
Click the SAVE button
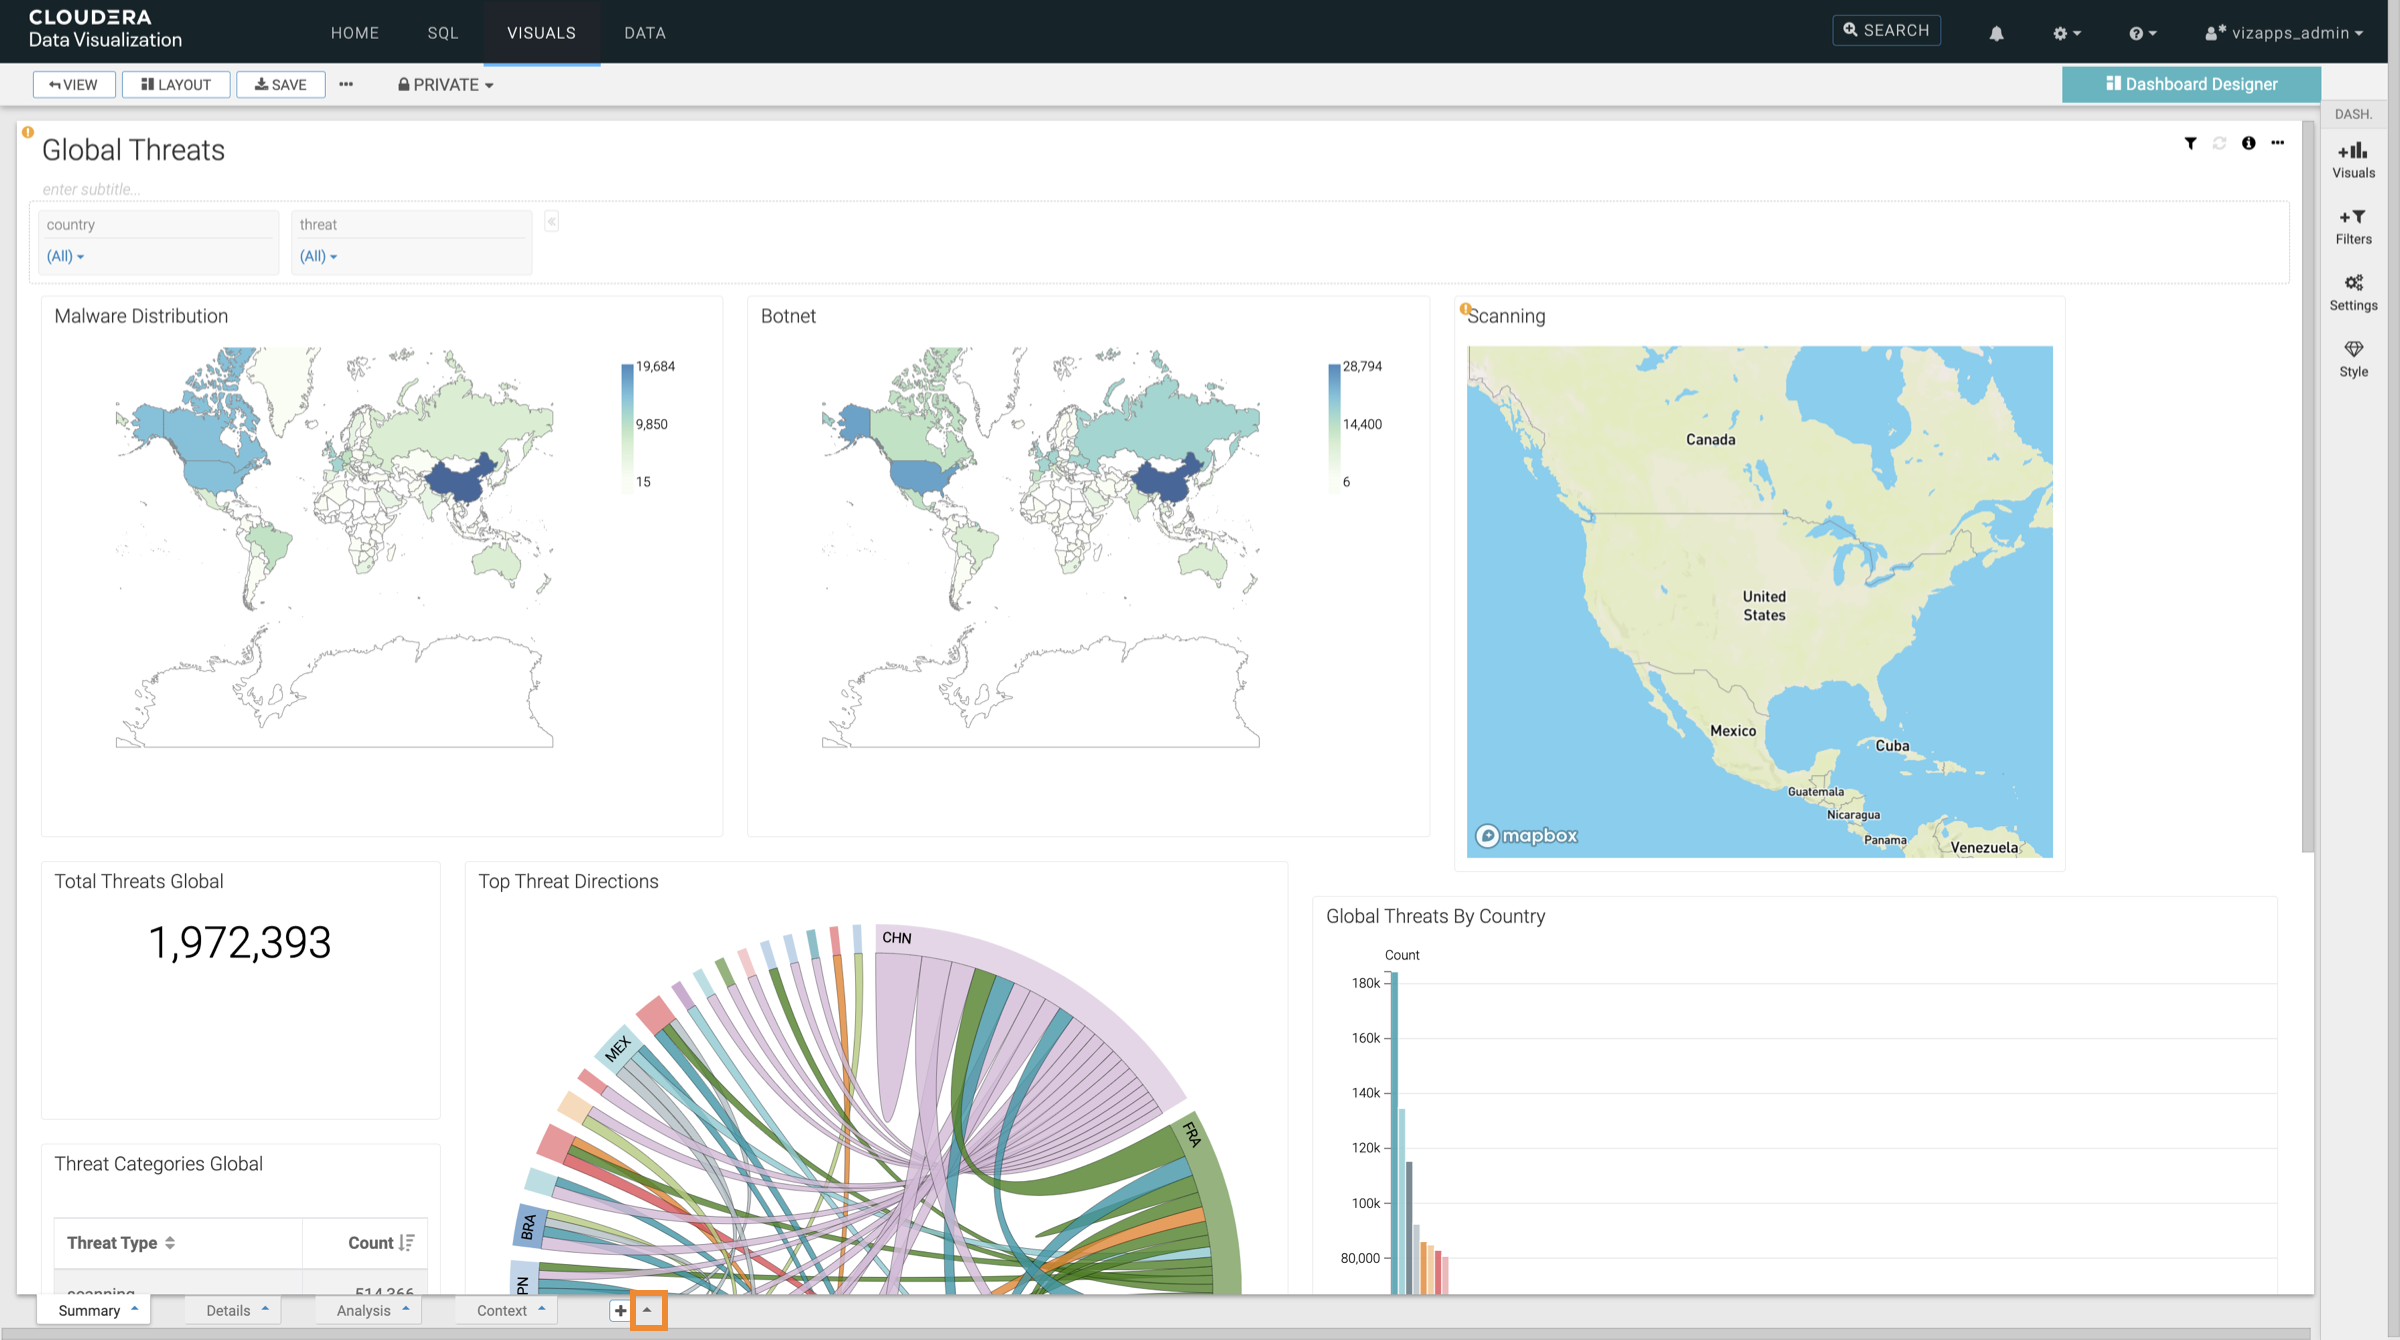pyautogui.click(x=281, y=85)
